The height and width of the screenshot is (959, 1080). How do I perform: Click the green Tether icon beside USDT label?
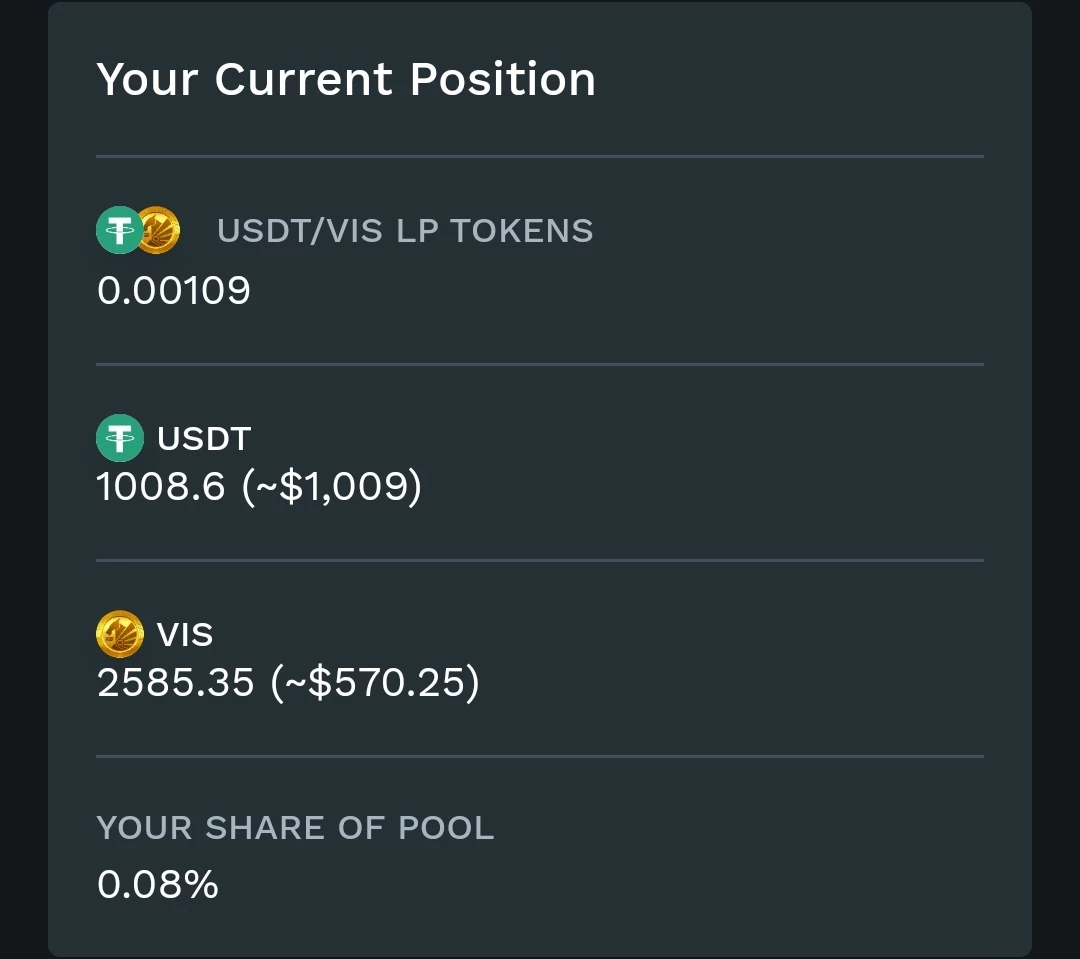coord(119,438)
